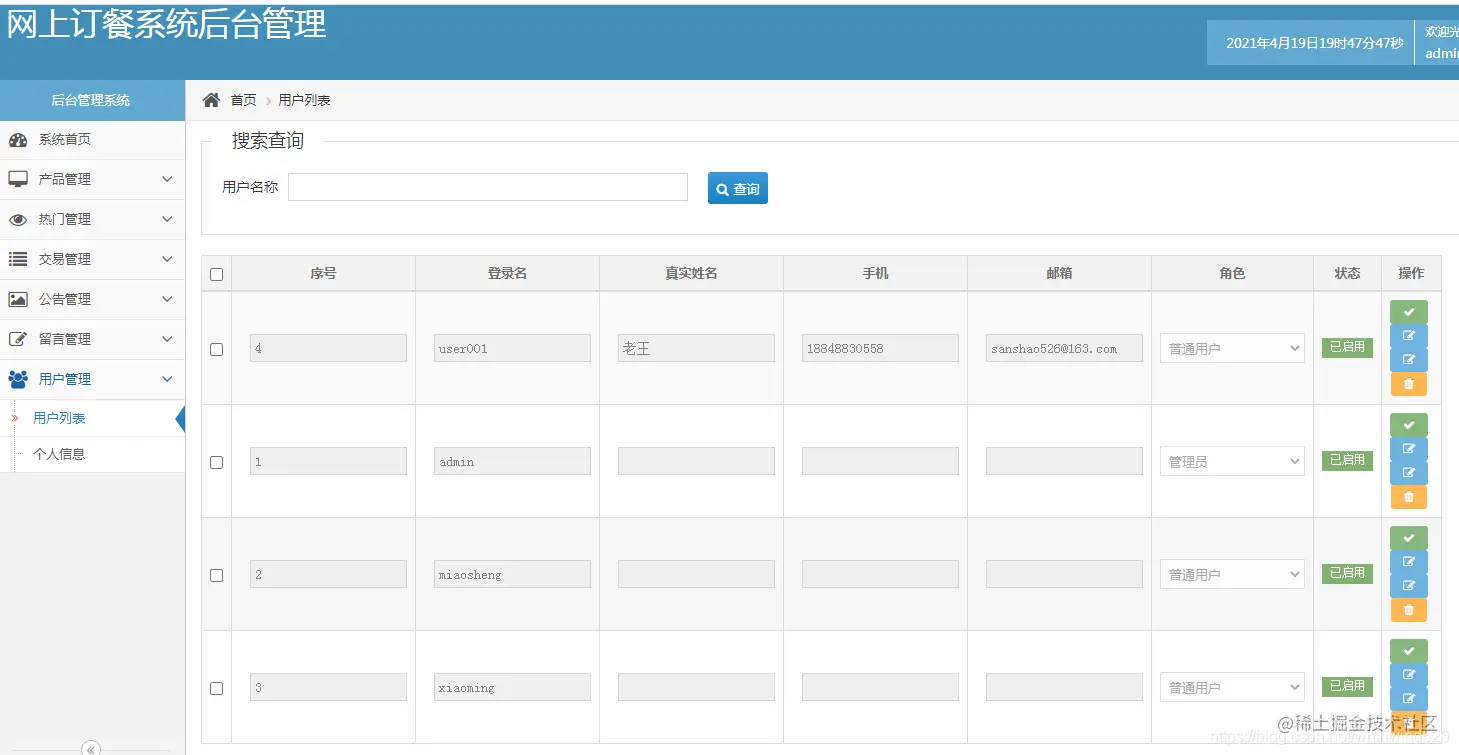Check the box for xiaoming row

click(217, 689)
